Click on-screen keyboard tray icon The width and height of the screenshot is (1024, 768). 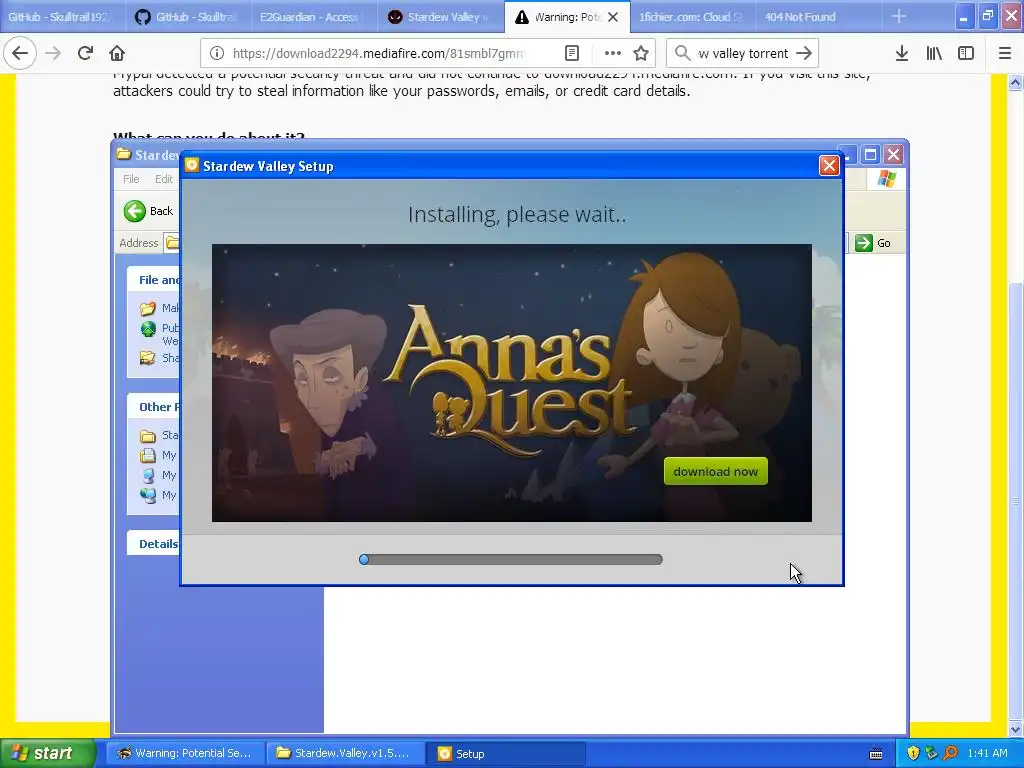pos(876,754)
